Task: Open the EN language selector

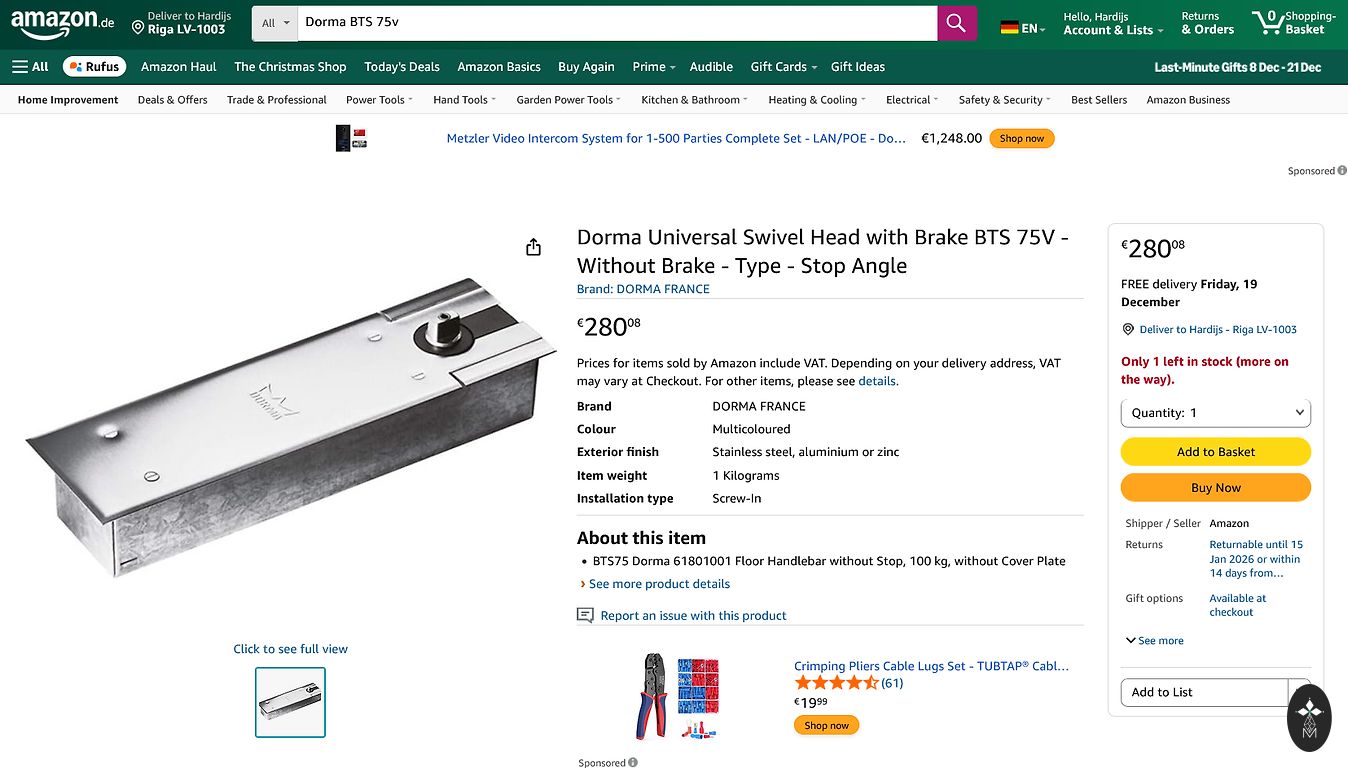Action: click(x=1023, y=28)
